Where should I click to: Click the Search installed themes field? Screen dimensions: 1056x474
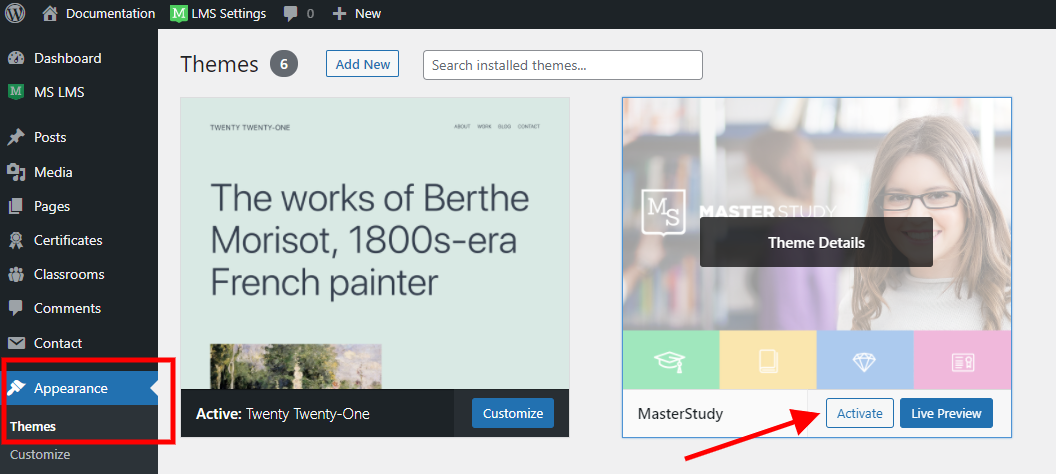click(x=562, y=65)
